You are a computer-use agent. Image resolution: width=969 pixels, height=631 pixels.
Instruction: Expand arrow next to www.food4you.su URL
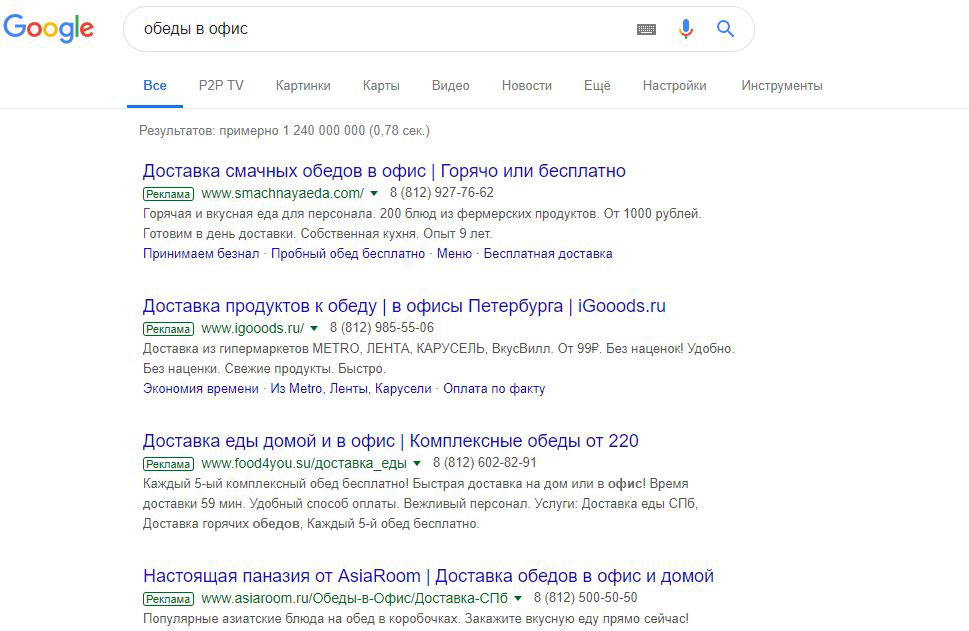coord(417,463)
